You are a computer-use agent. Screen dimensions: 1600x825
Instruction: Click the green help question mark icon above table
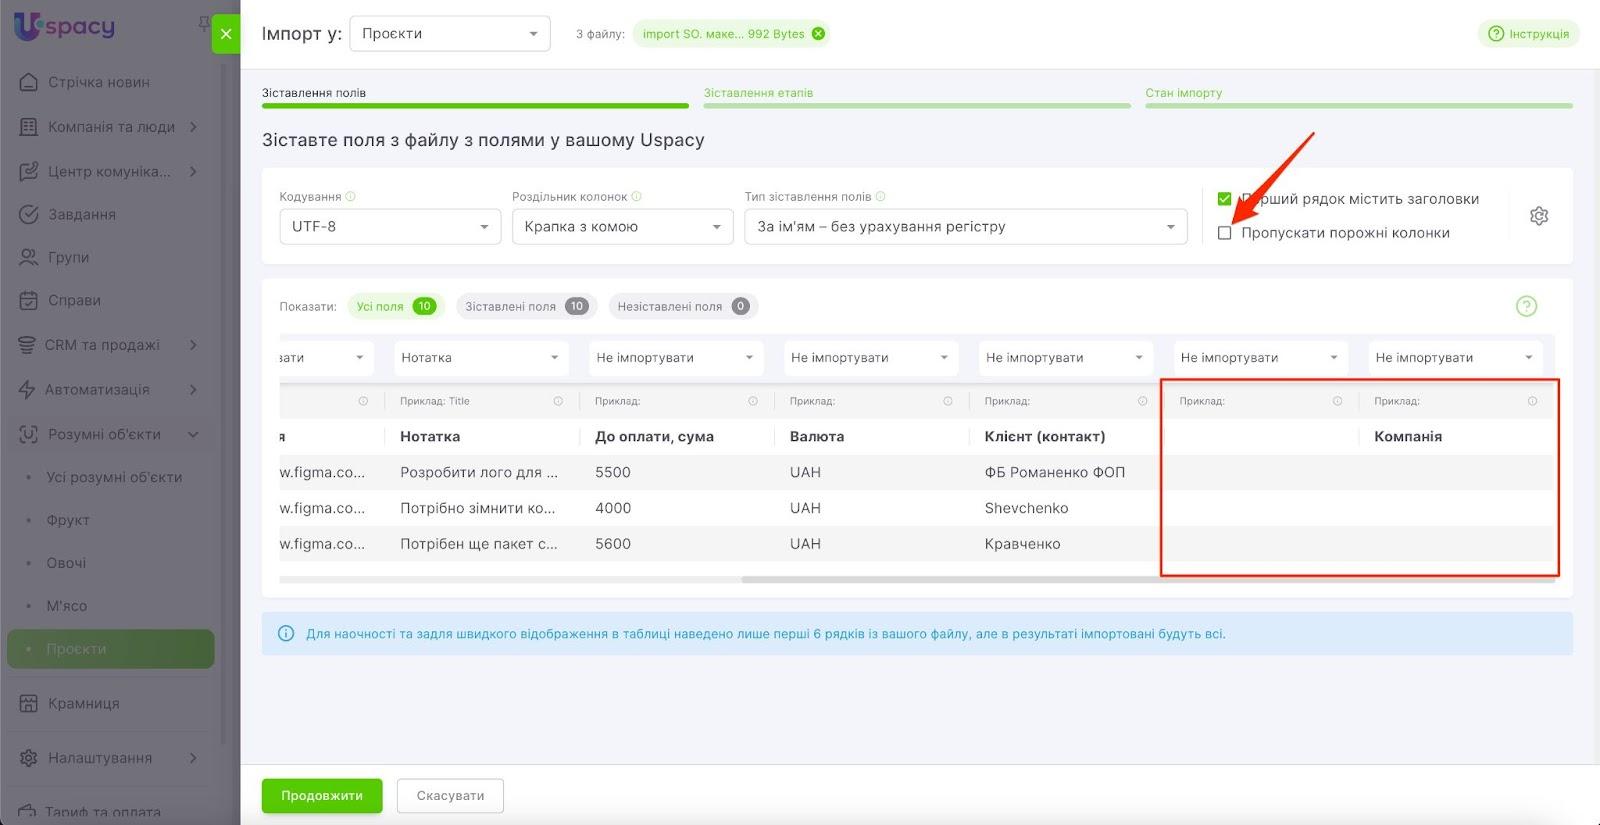(1525, 306)
